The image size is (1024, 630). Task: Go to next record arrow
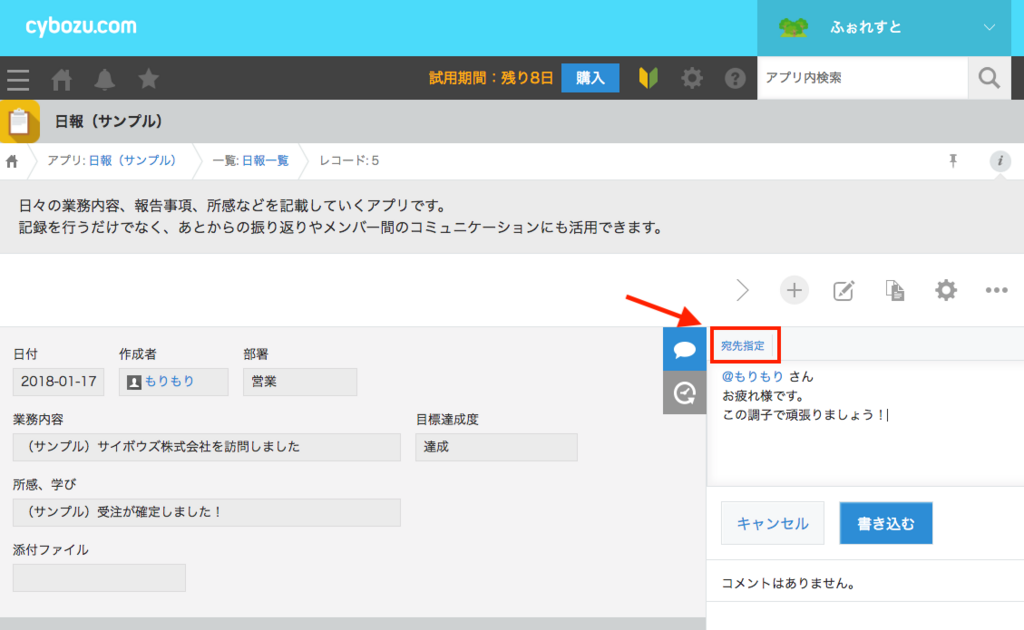[743, 290]
